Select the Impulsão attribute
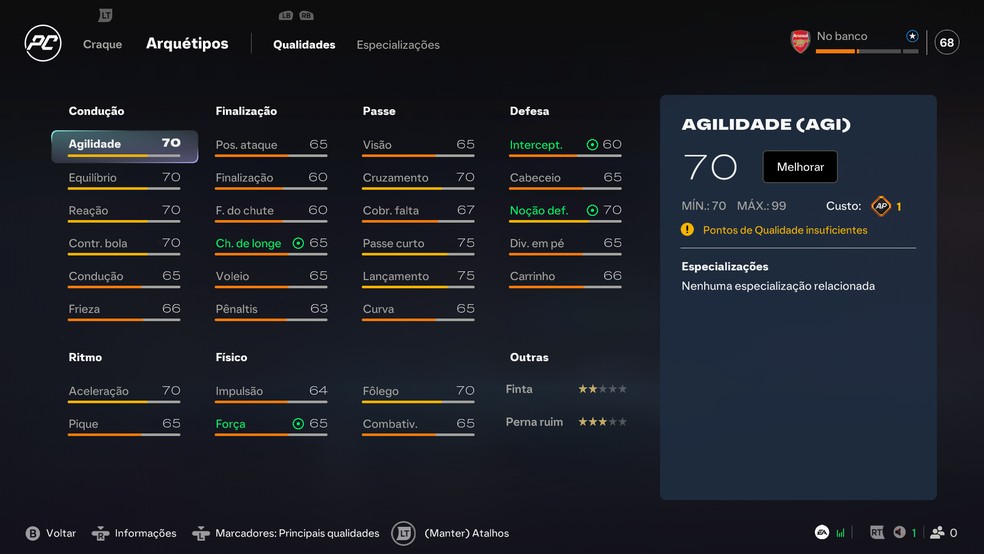The image size is (984, 554). 271,392
